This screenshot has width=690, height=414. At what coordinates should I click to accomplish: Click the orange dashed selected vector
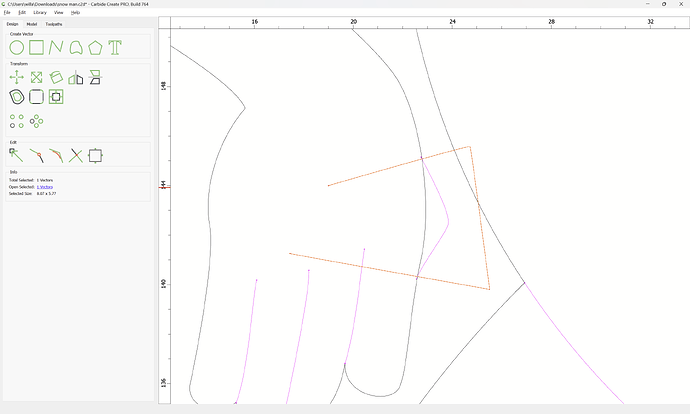coord(480,220)
